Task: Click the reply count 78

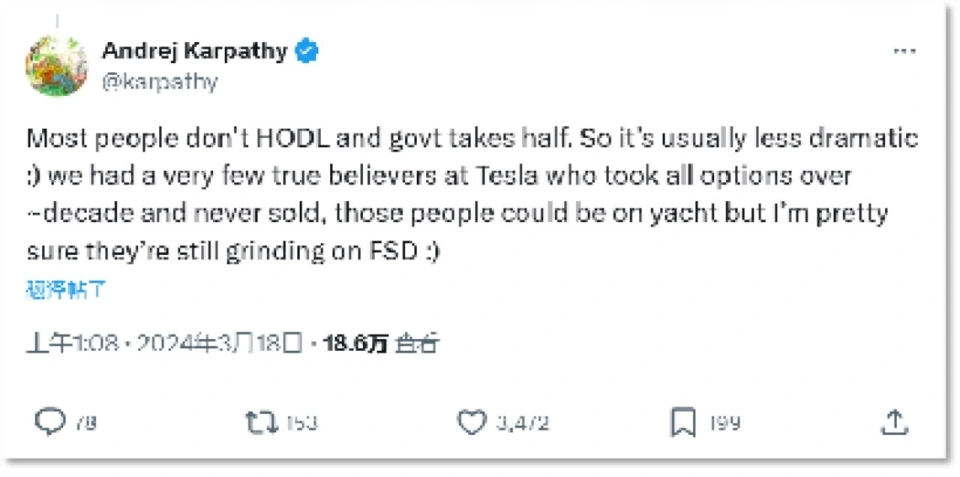Action: coord(86,423)
